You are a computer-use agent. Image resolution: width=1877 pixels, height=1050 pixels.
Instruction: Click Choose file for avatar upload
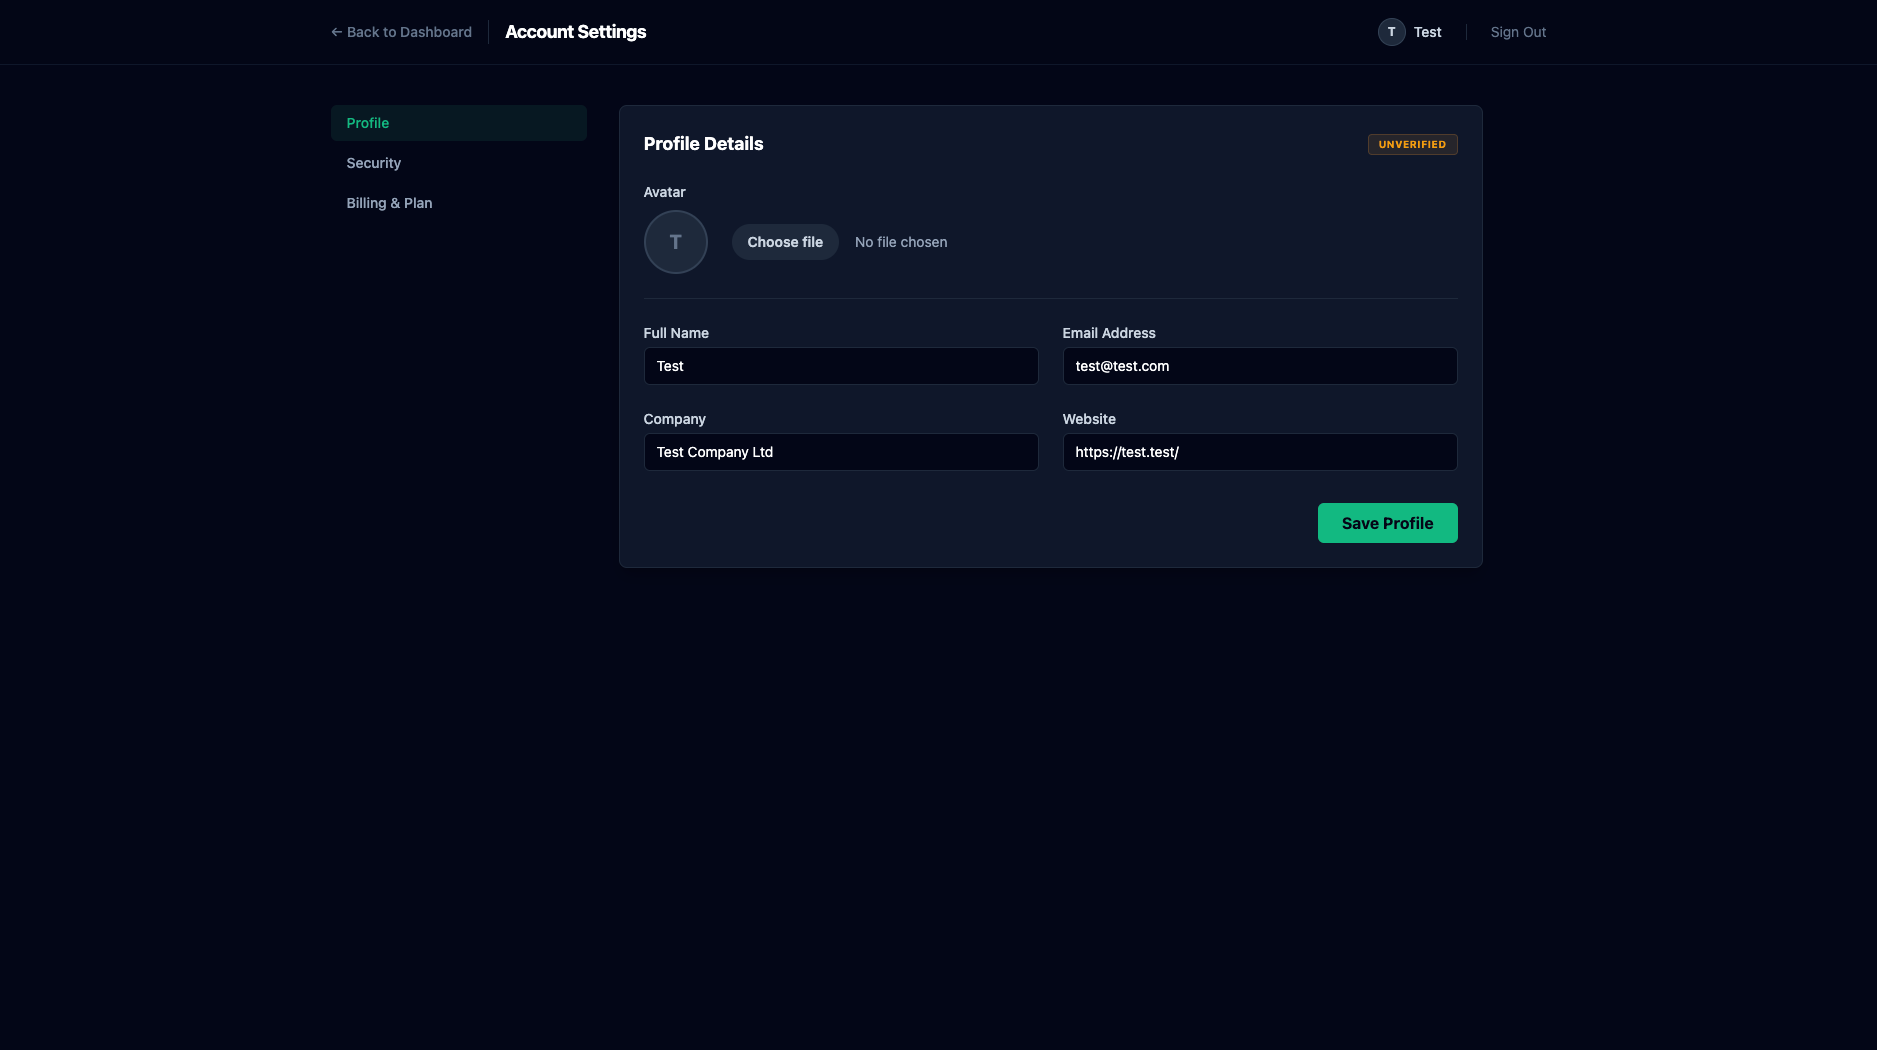(x=785, y=242)
